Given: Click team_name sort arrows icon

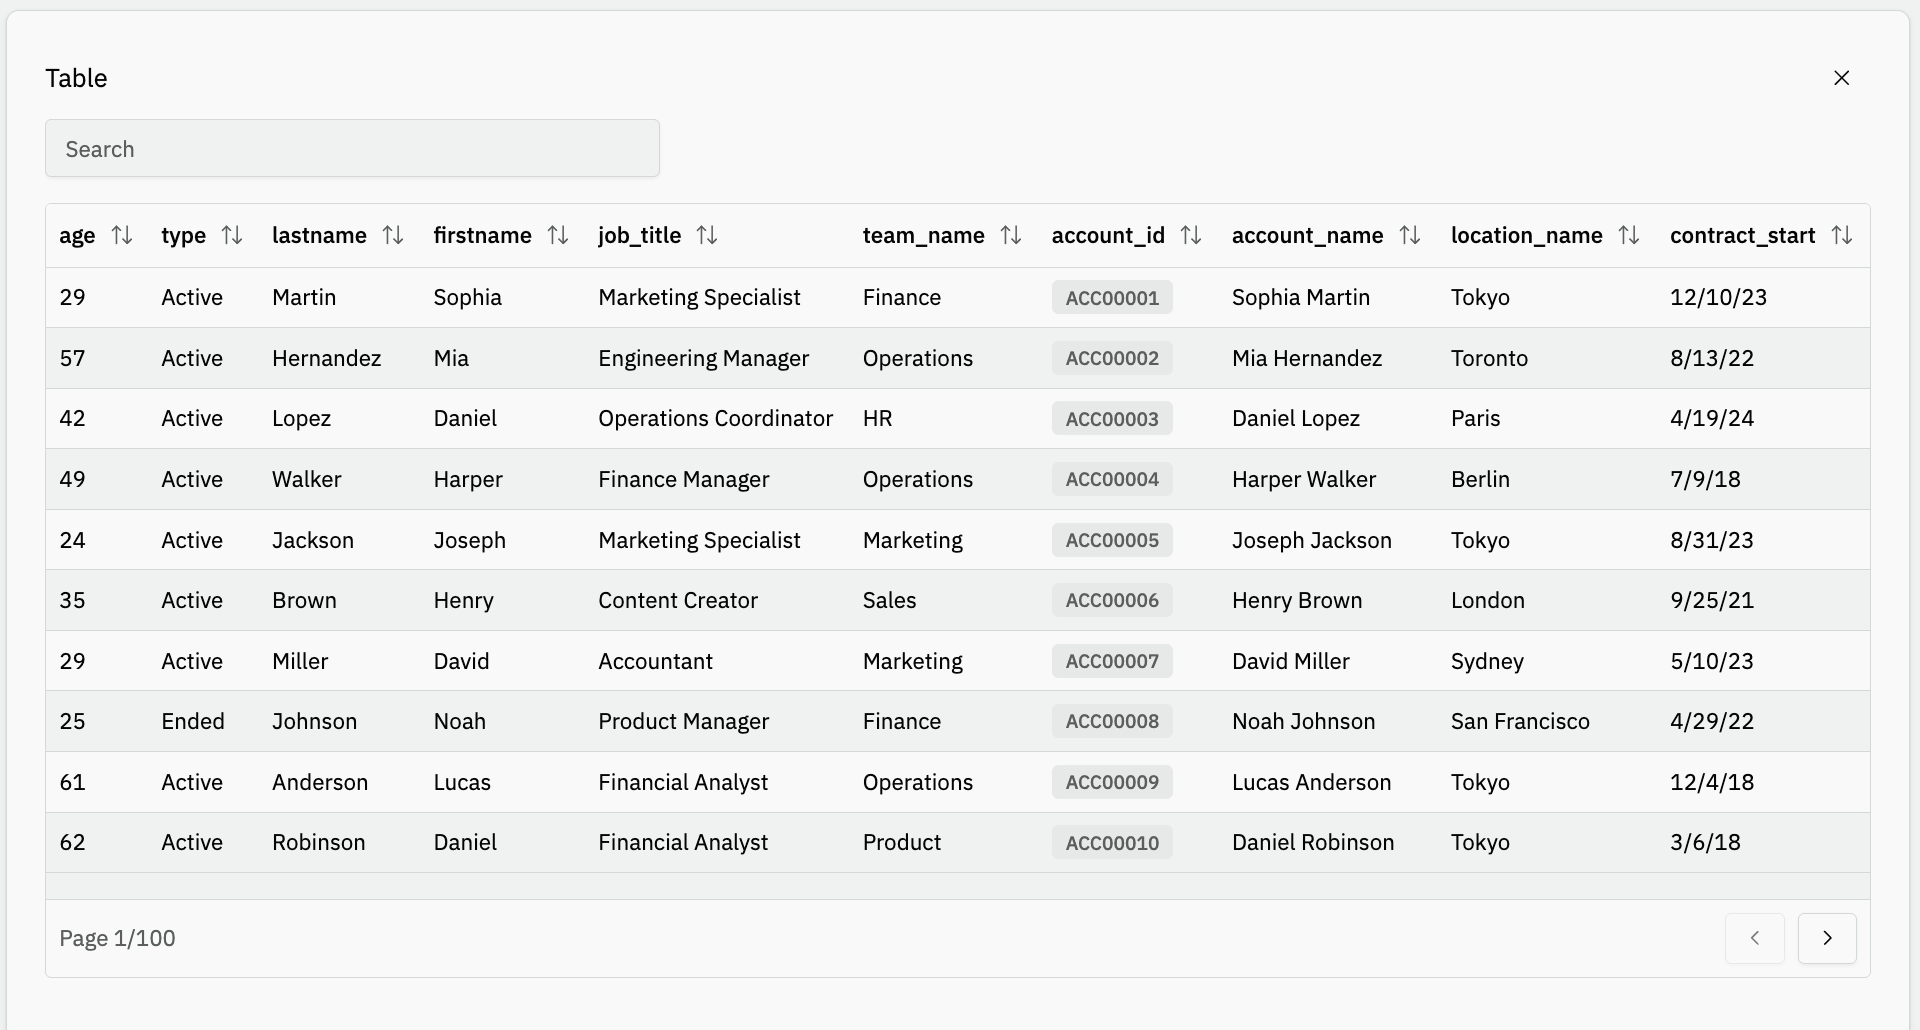Looking at the screenshot, I should point(1011,235).
